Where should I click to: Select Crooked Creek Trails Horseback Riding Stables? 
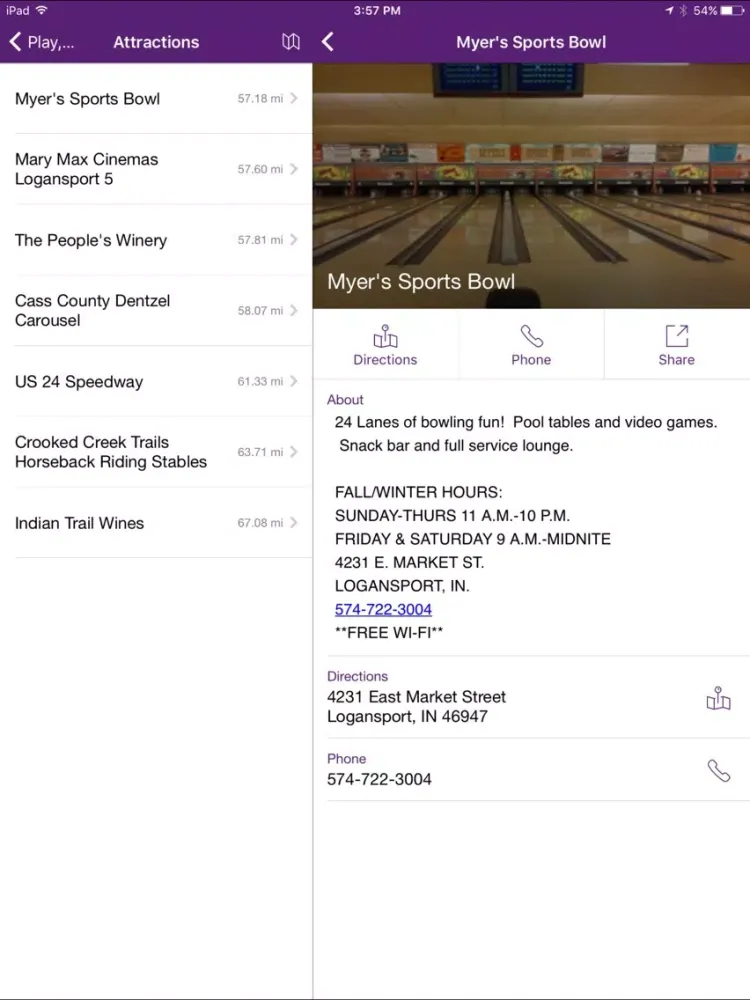point(156,452)
